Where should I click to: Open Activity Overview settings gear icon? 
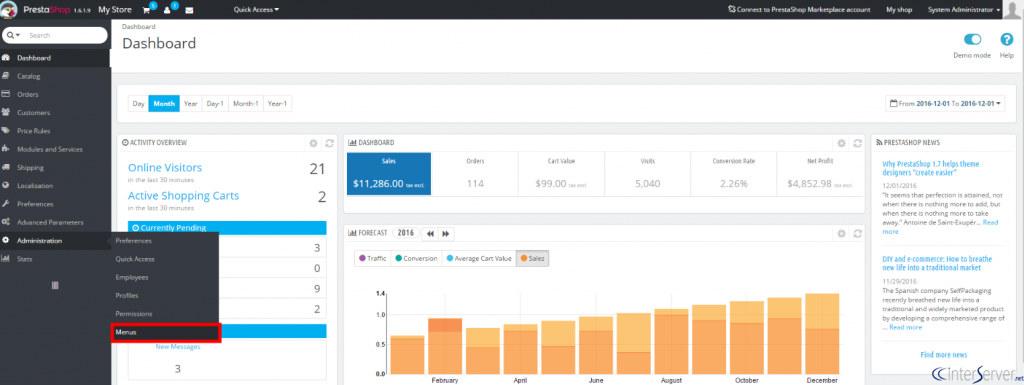[313, 143]
